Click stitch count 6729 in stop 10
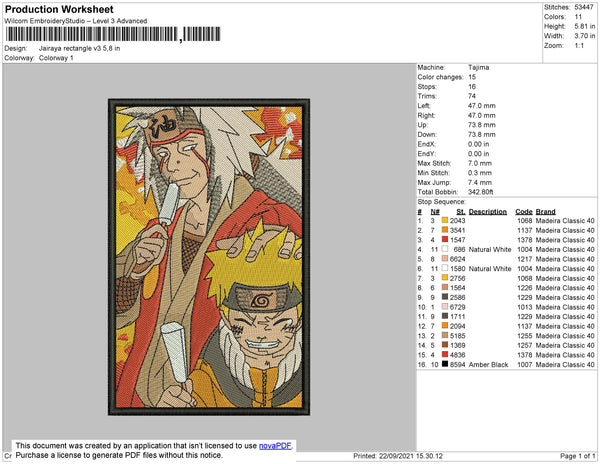Screen dimensions: 600x464 pos(458,307)
